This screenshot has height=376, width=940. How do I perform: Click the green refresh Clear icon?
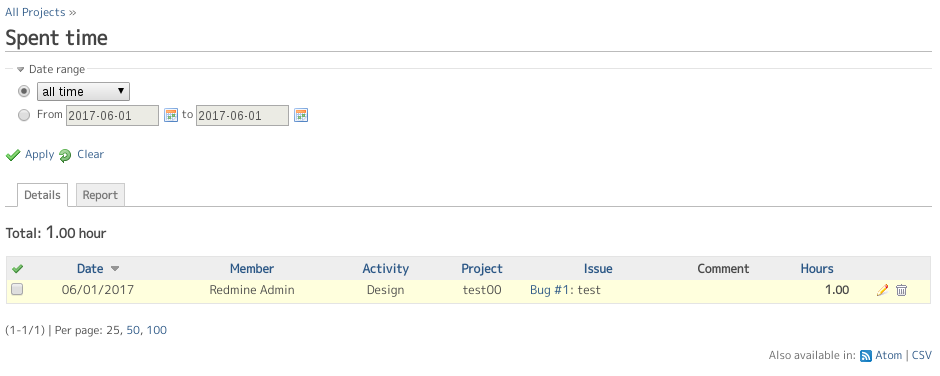click(x=65, y=155)
